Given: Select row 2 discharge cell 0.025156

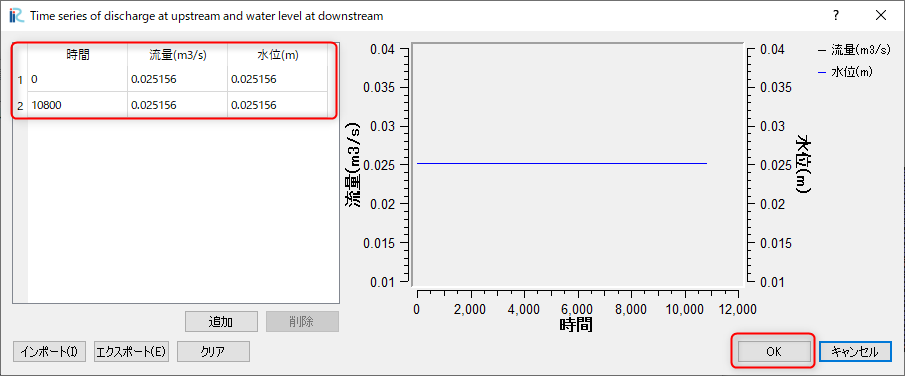Looking at the screenshot, I should pyautogui.click(x=178, y=105).
